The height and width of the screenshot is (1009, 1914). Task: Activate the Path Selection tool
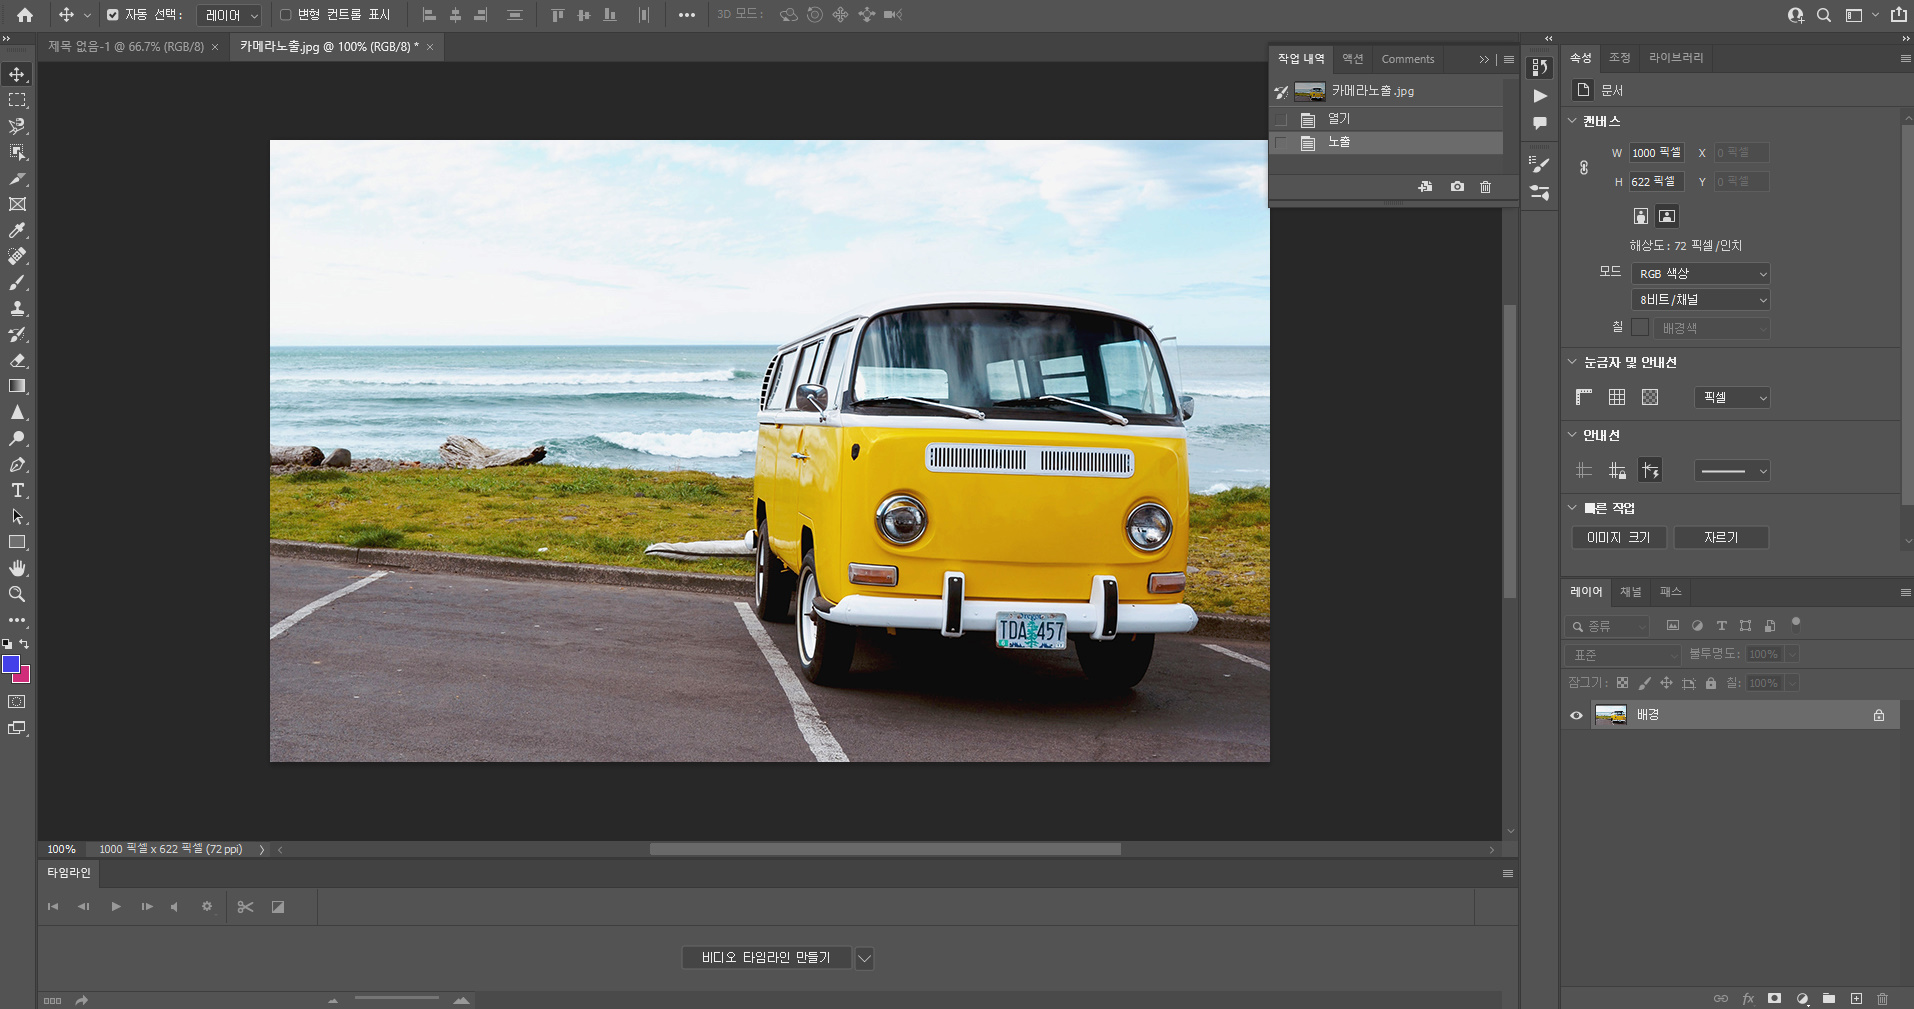[x=17, y=516]
